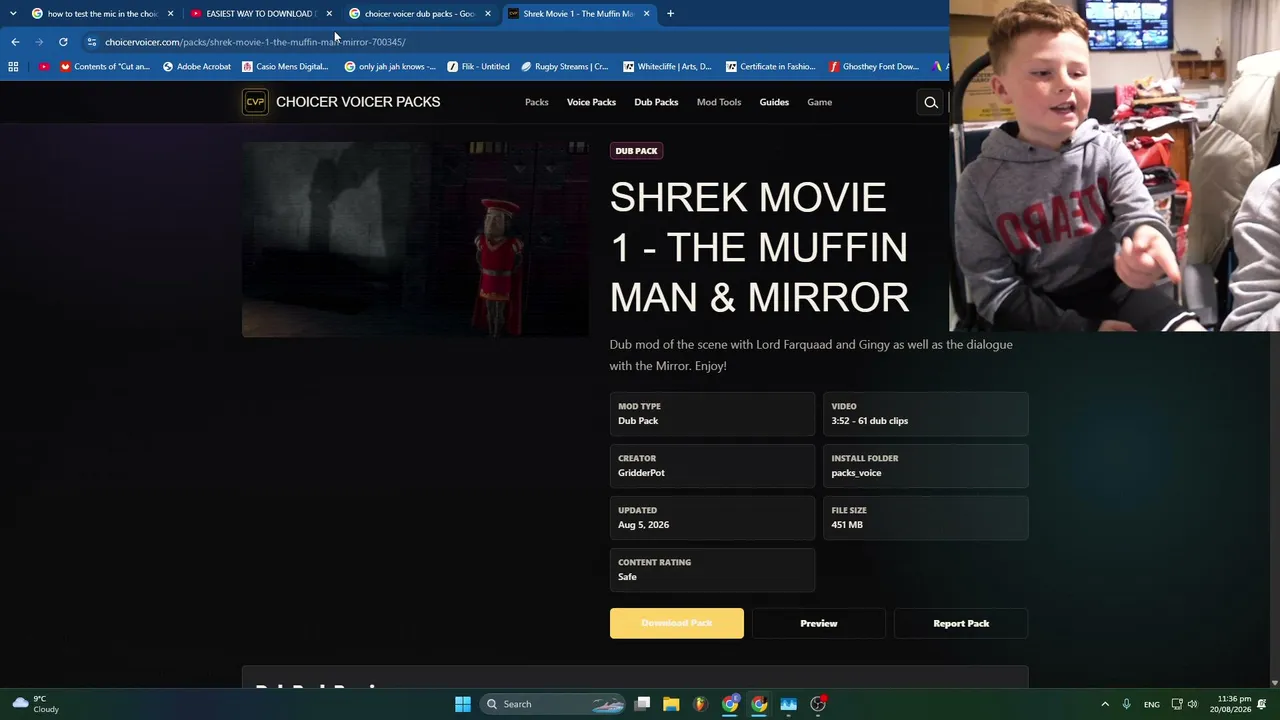The width and height of the screenshot is (1280, 720).
Task: Open the Dub Packs nav item
Action: 656,102
